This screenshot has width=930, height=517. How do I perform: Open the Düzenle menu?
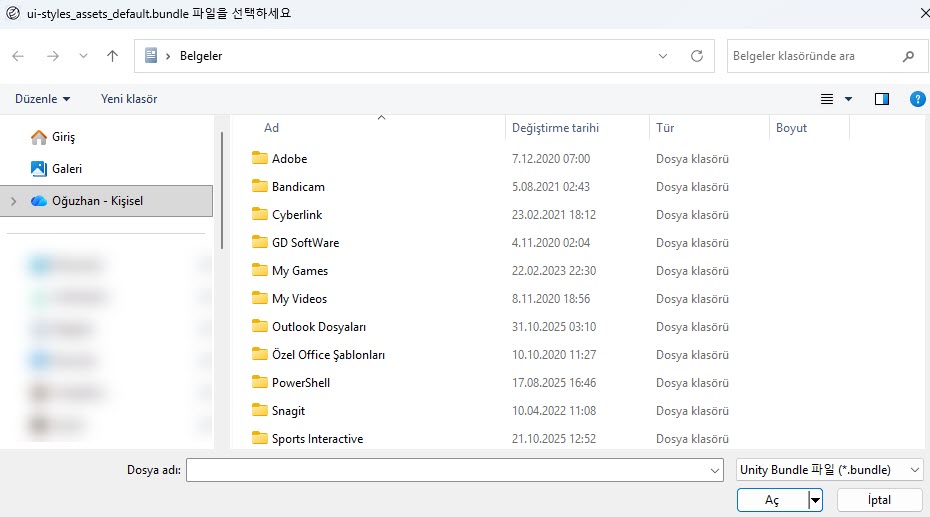(x=42, y=99)
